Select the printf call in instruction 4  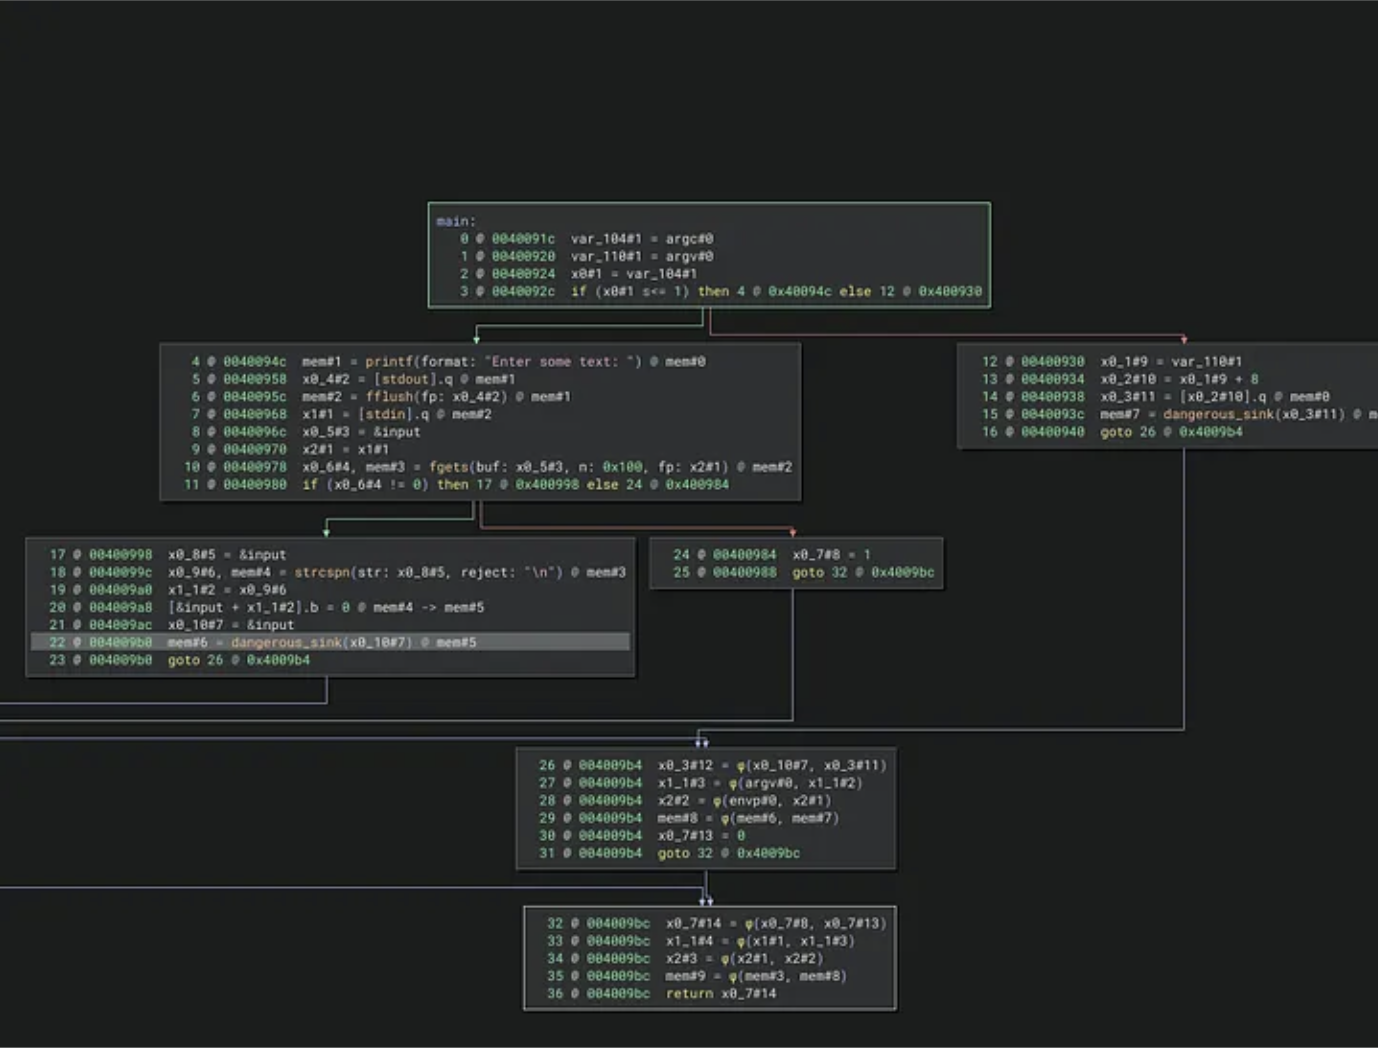[389, 362]
